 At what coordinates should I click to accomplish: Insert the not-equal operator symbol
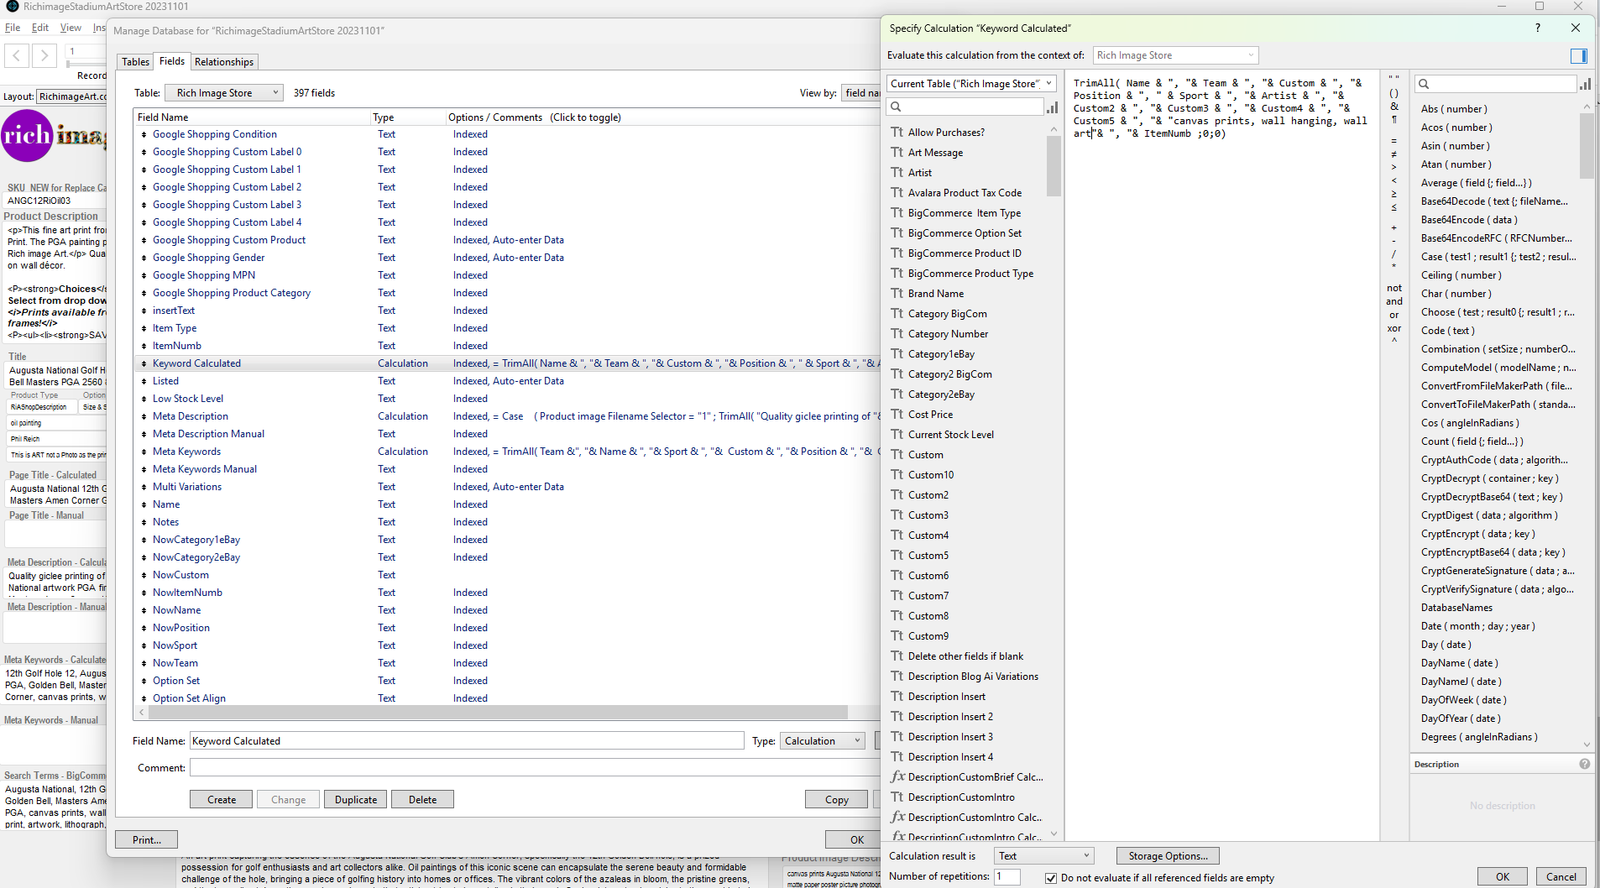pyautogui.click(x=1394, y=155)
